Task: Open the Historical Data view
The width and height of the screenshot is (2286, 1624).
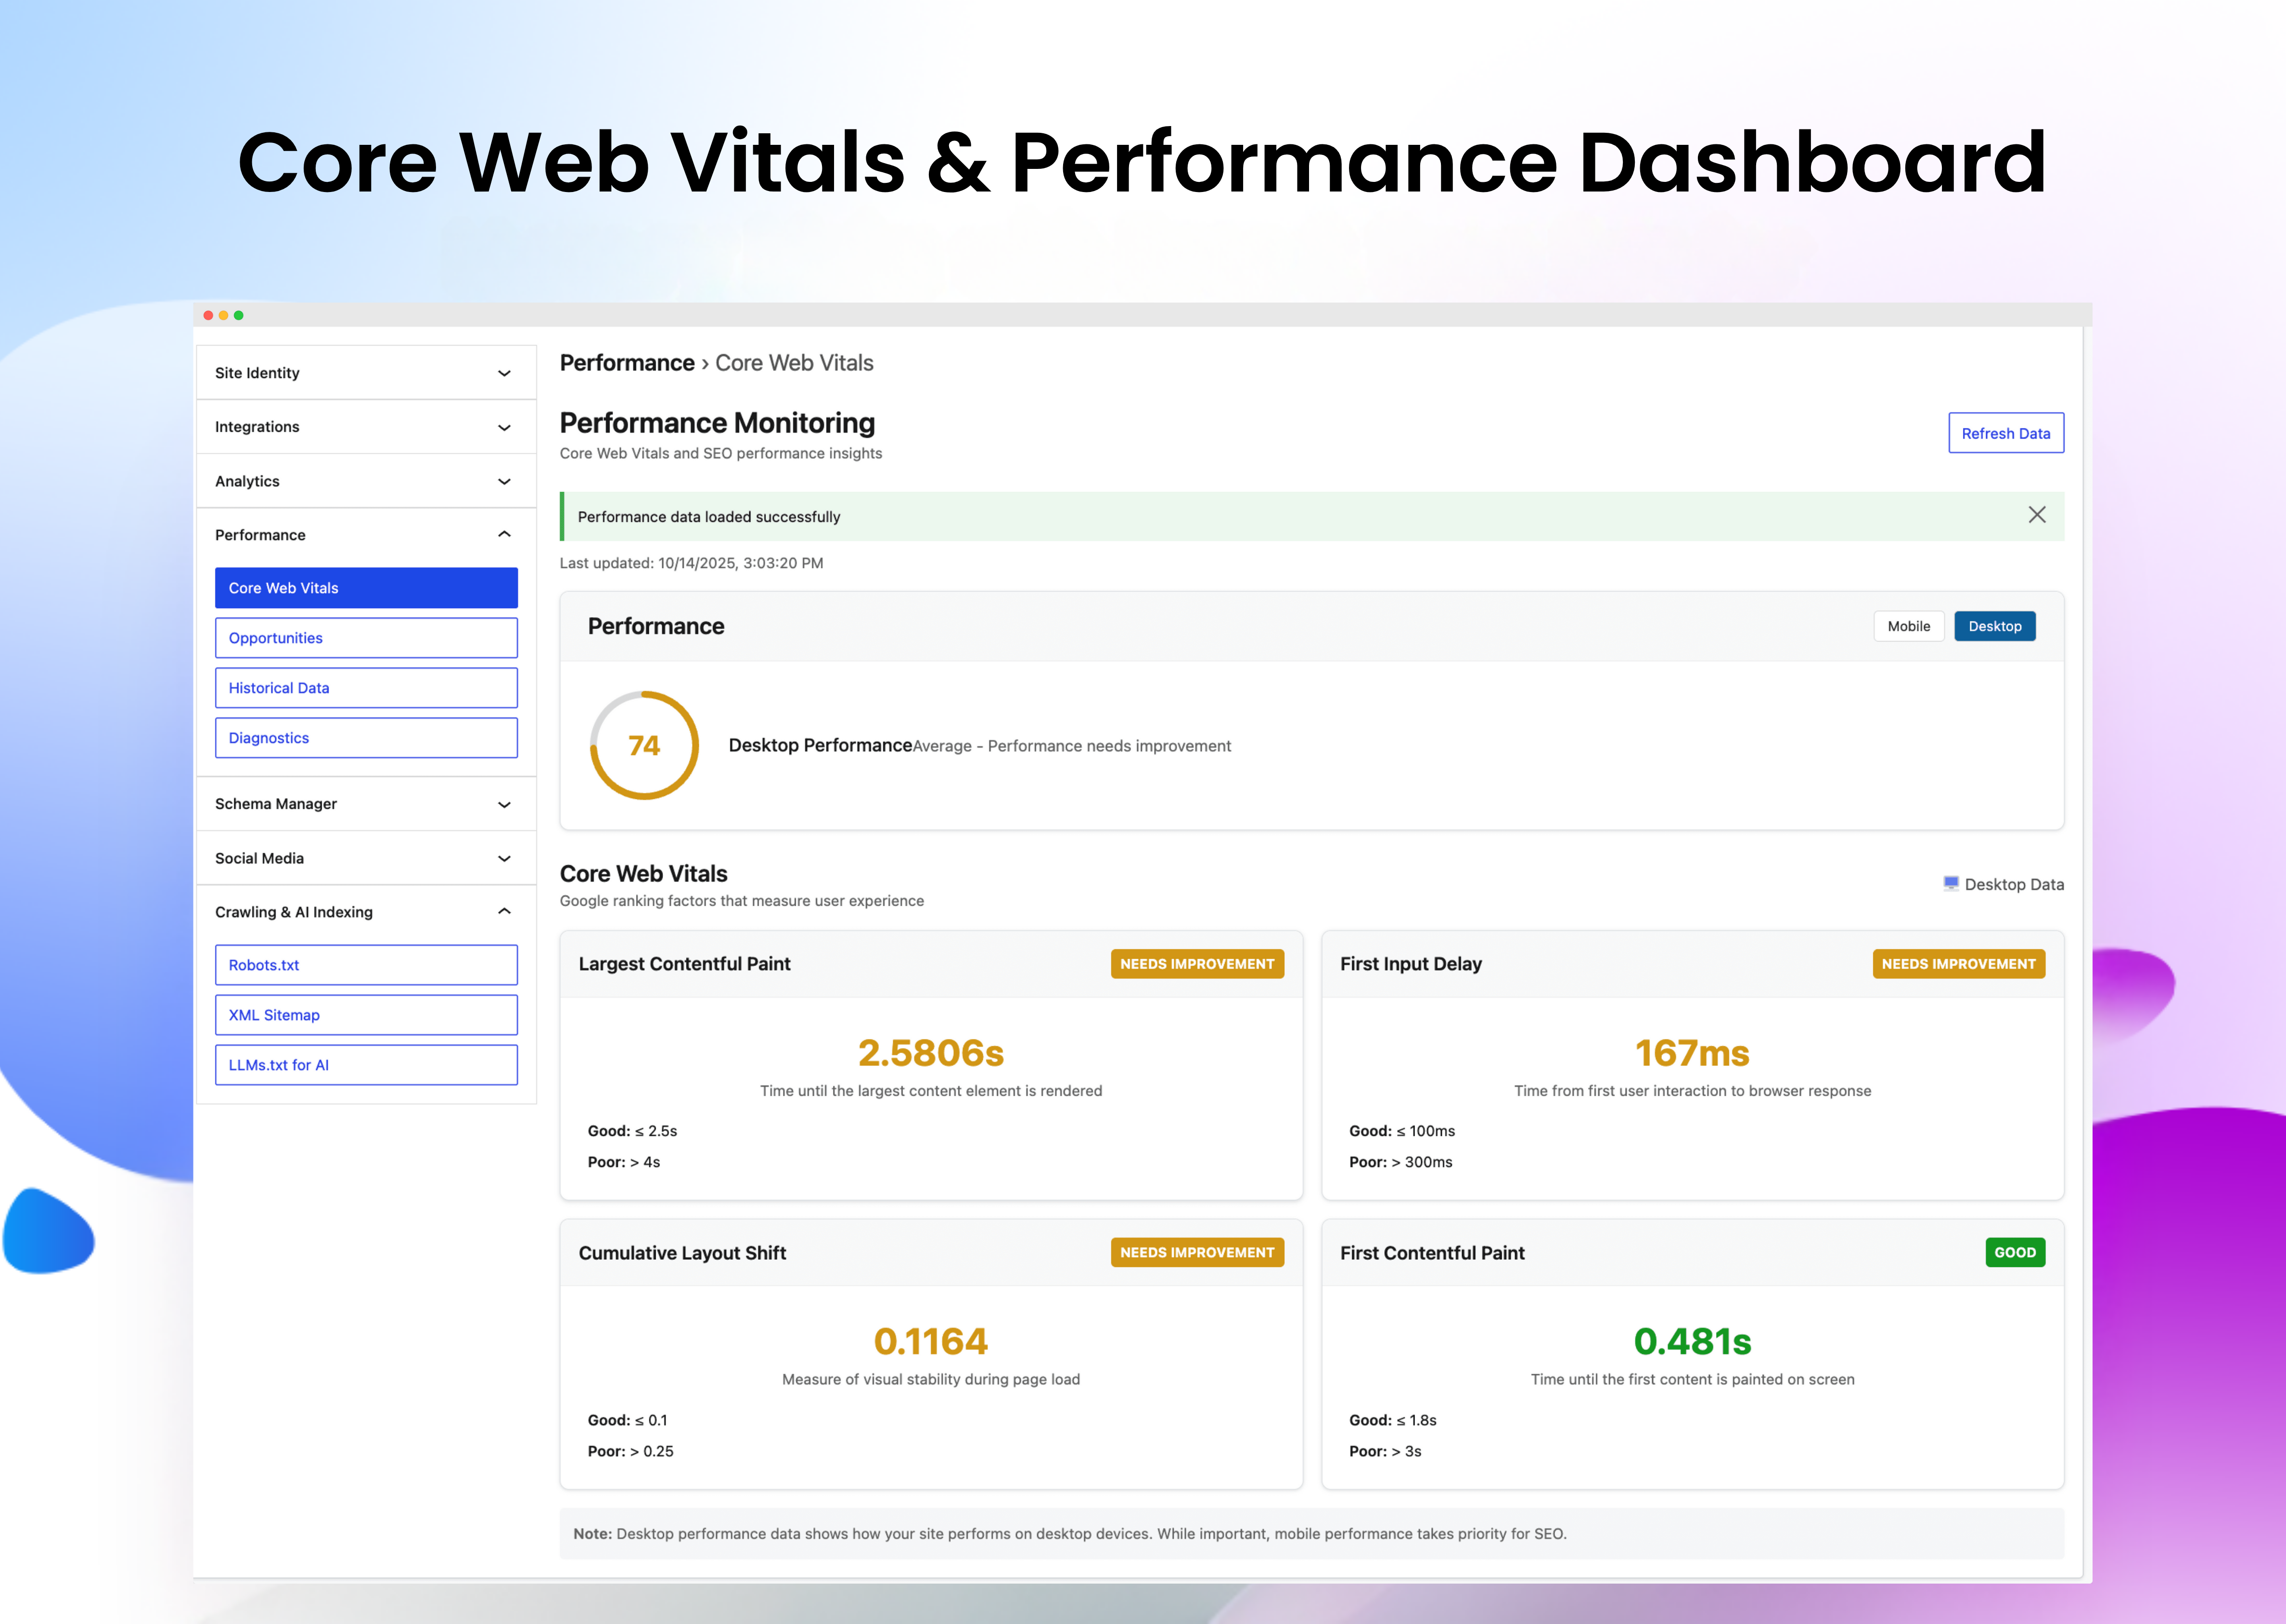Action: pos(366,687)
